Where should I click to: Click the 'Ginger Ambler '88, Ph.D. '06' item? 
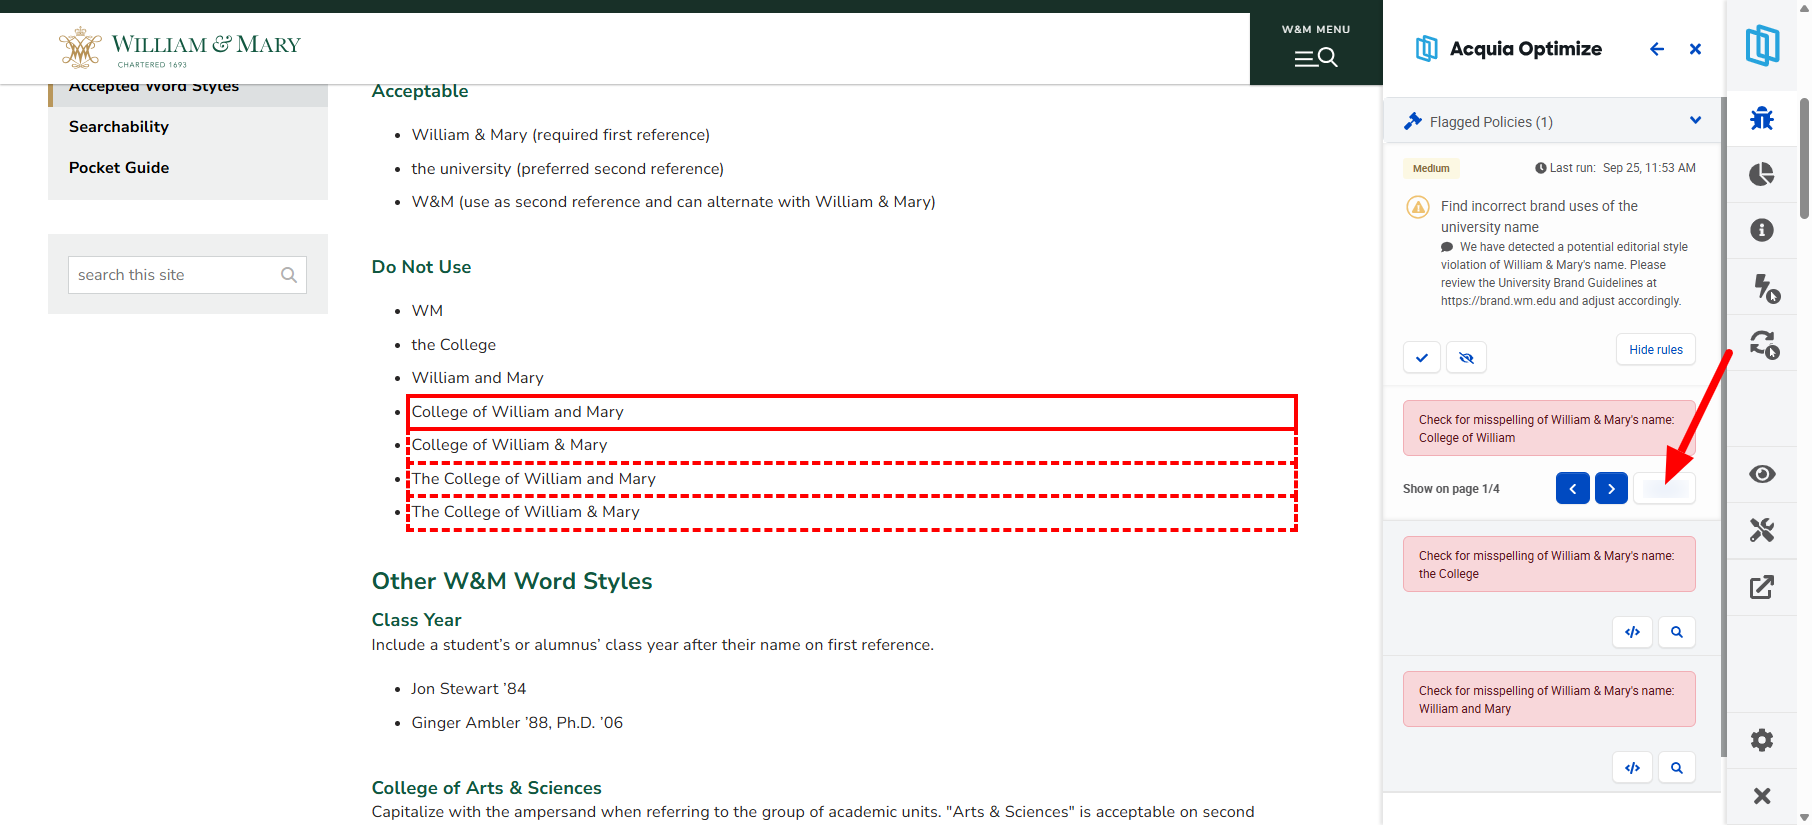pos(517,723)
